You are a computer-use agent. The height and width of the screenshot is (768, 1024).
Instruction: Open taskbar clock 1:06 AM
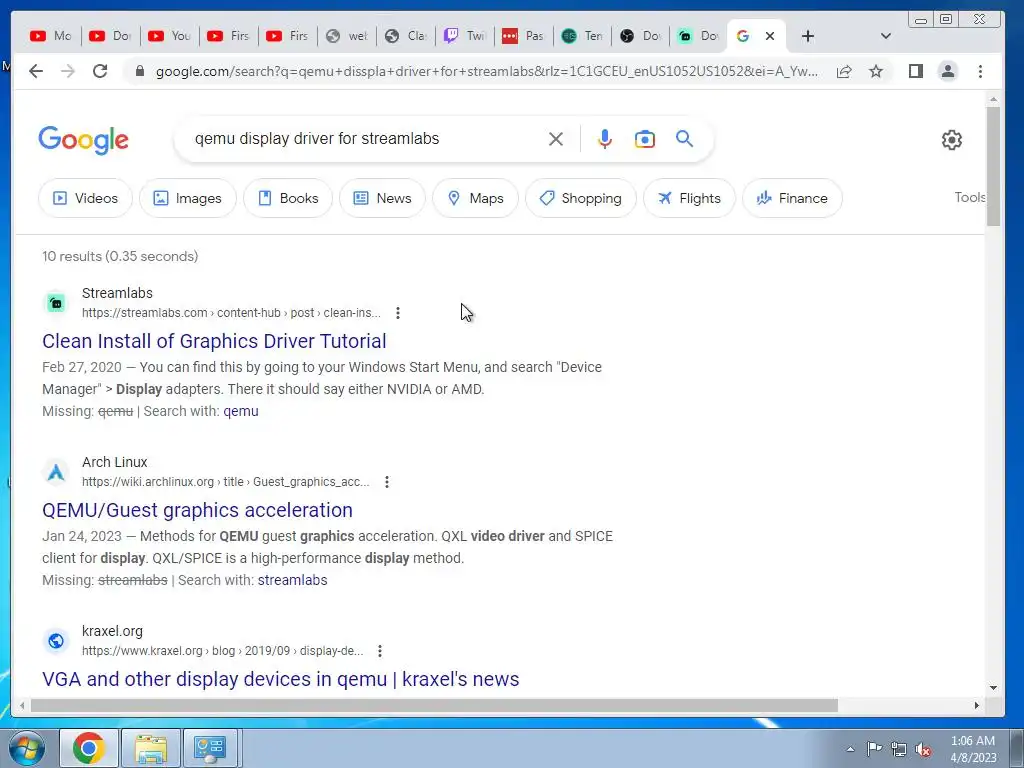[x=973, y=749]
